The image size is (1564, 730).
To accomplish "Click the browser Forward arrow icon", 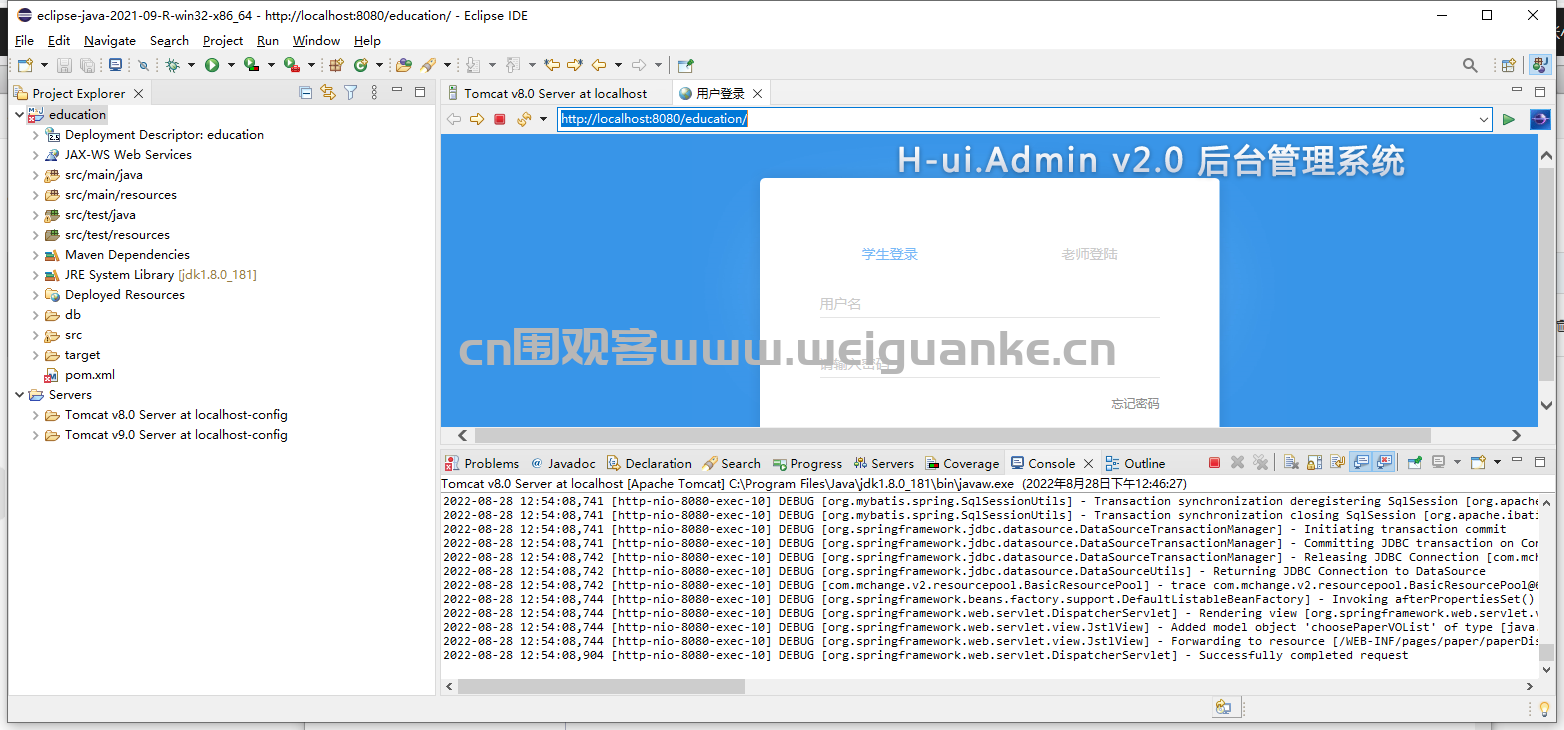I will (477, 119).
